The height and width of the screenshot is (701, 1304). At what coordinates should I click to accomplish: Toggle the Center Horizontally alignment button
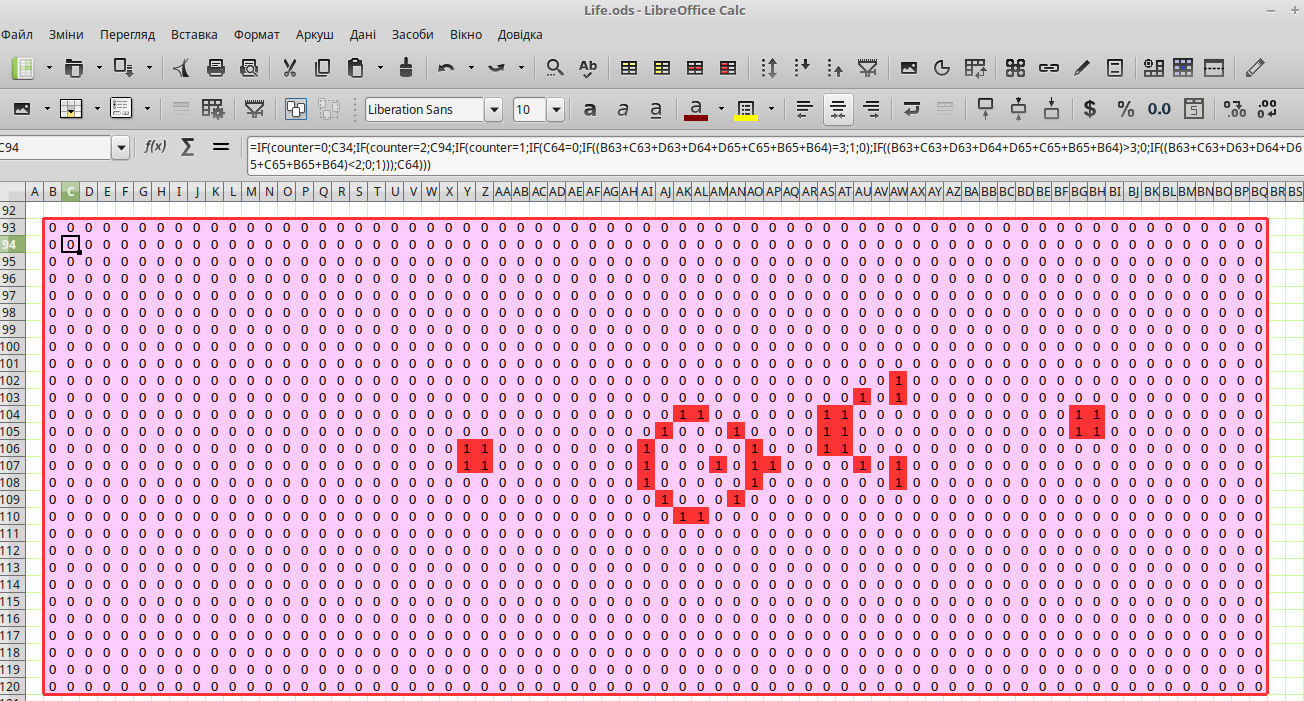tap(838, 109)
